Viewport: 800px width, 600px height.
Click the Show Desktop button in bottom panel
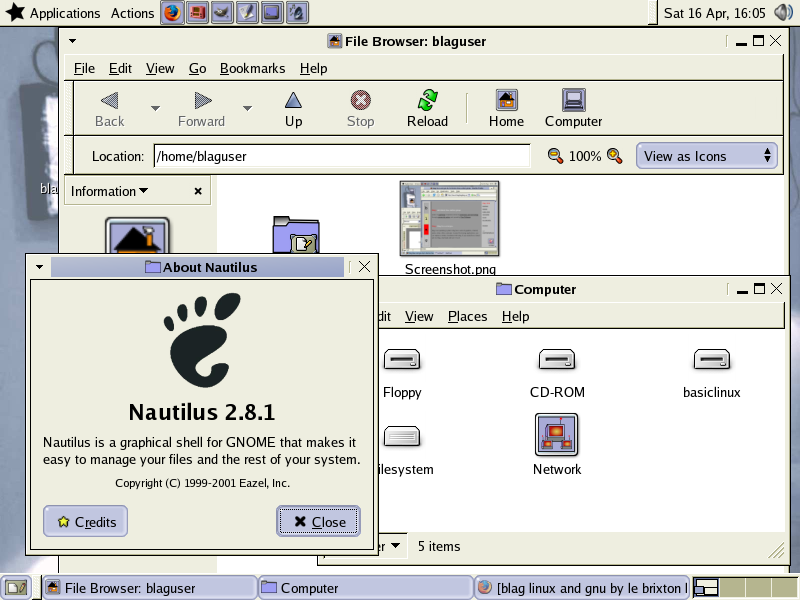(x=16, y=588)
